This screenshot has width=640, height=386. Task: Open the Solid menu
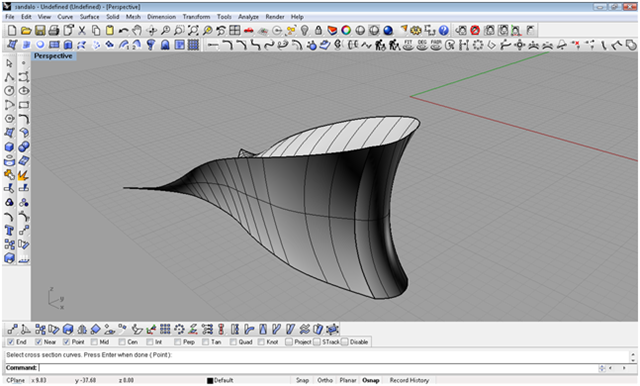click(x=113, y=17)
